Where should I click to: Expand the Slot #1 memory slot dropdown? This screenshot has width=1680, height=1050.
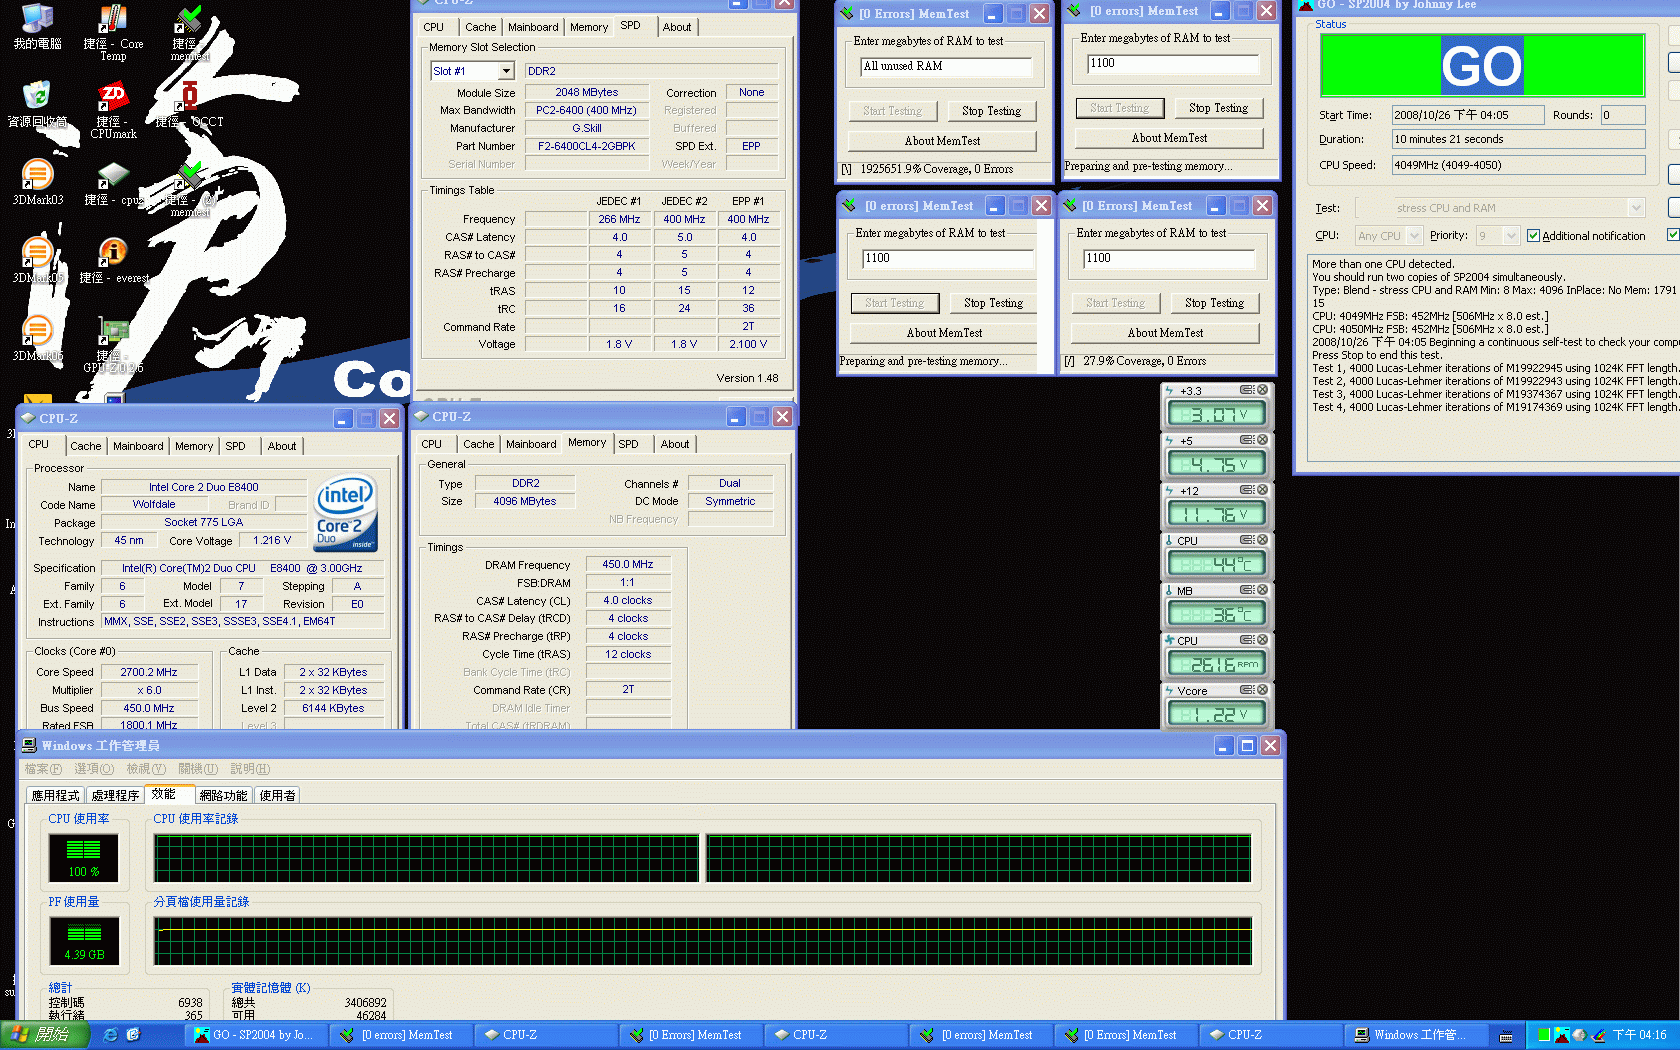(x=506, y=71)
